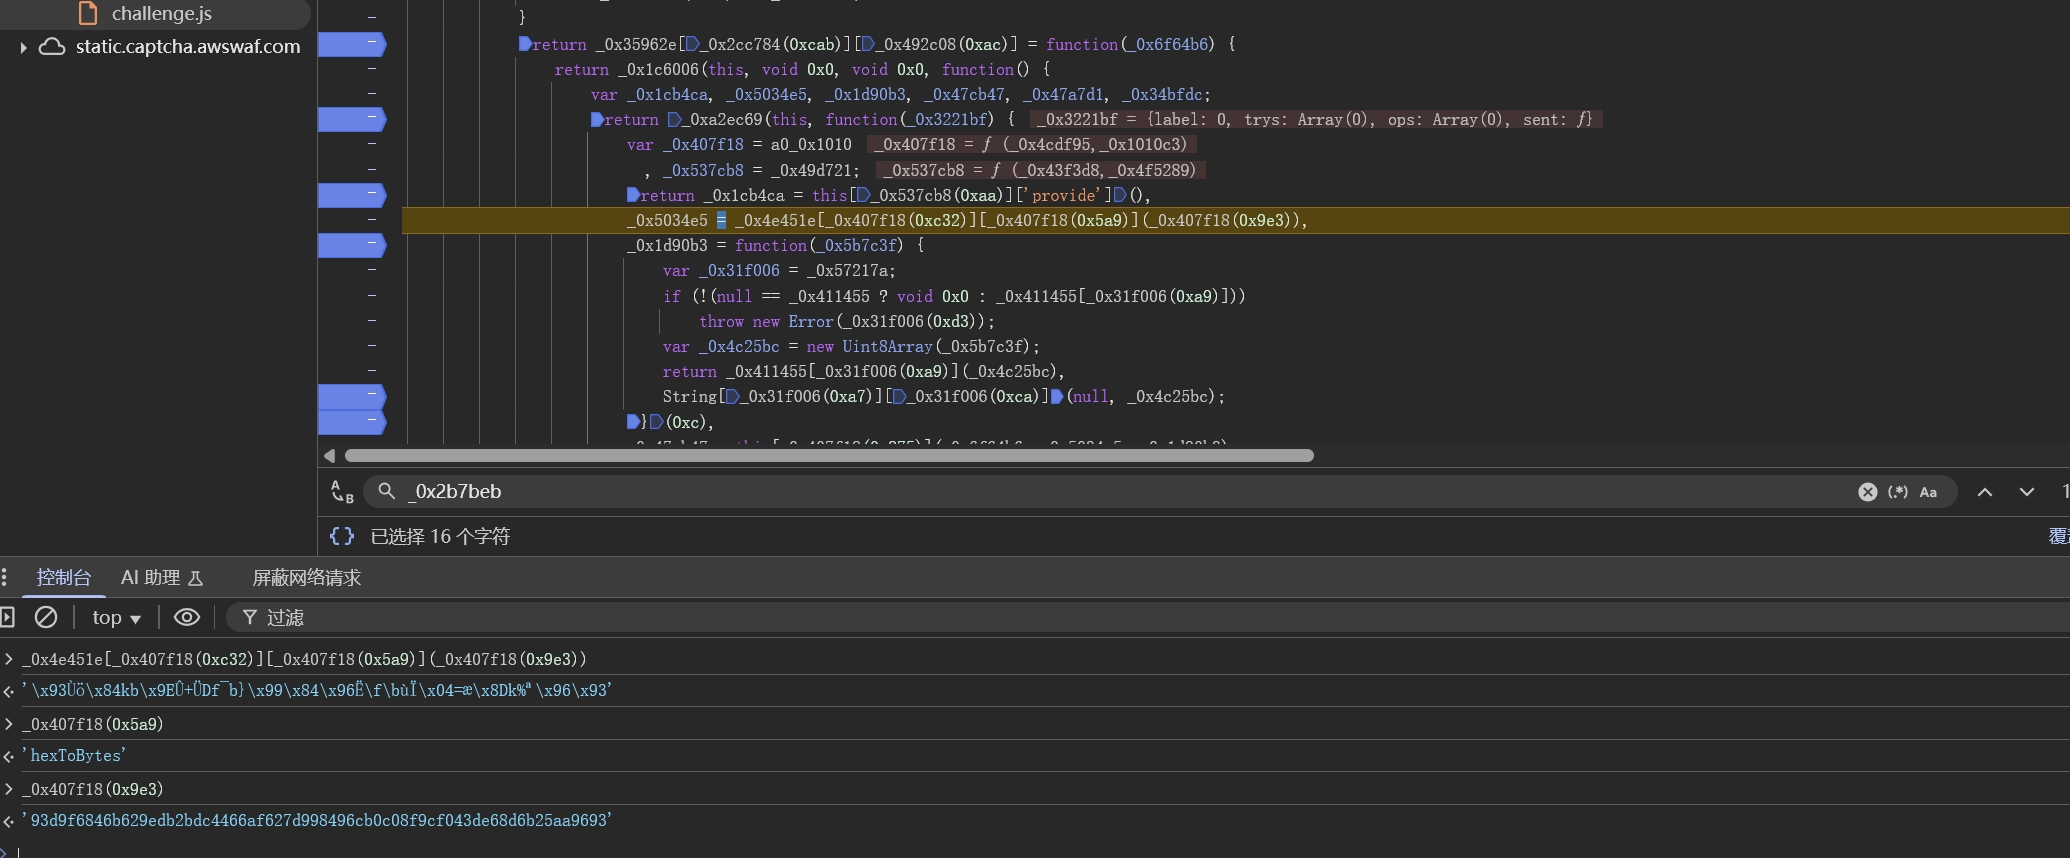2070x858 pixels.
Task: Toggle the replace option in the search bar
Action: [x=342, y=491]
